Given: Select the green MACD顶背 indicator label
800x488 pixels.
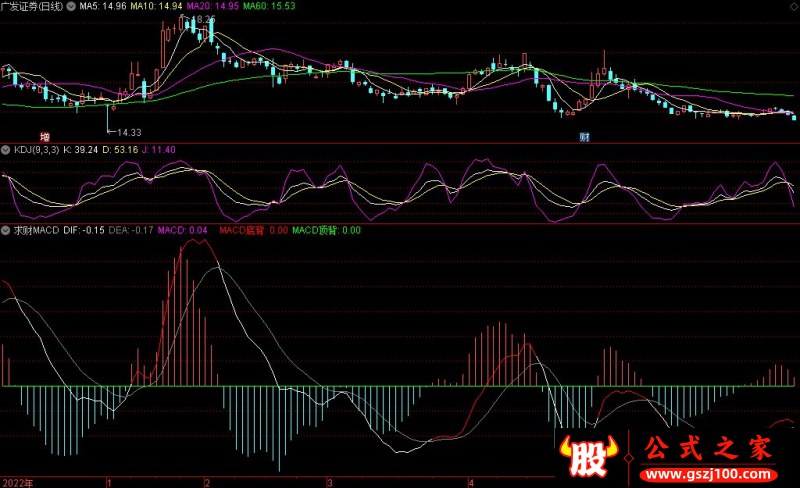Looking at the screenshot, I should coord(326,230).
